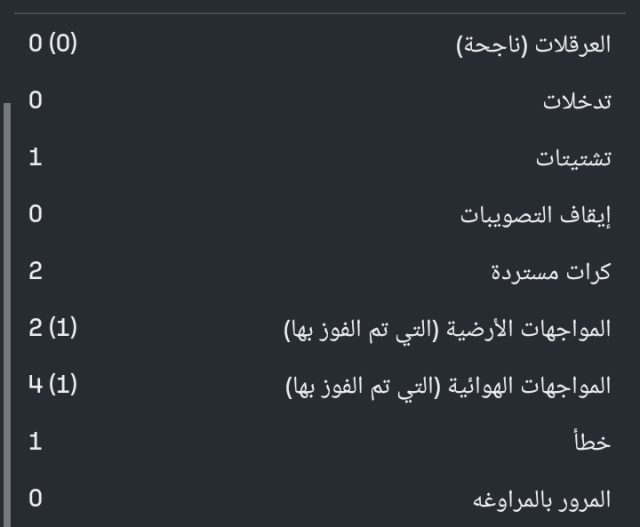Select the إيقاف التصويبات label
The height and width of the screenshot is (527, 640).
pyautogui.click(x=535, y=215)
